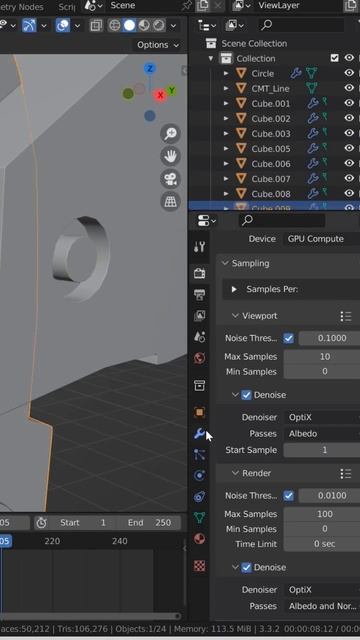
Task: Click the viewport pan hand gizmo
Action: click(x=171, y=156)
